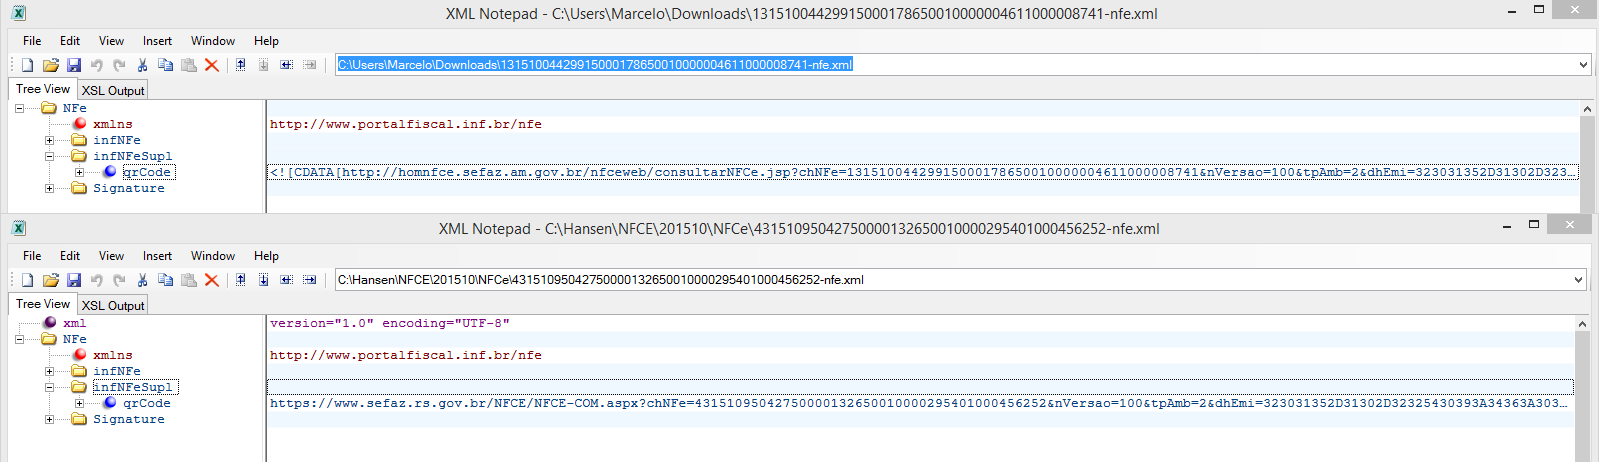
Task: Click Nudge node left icon in top window
Action: 287,65
